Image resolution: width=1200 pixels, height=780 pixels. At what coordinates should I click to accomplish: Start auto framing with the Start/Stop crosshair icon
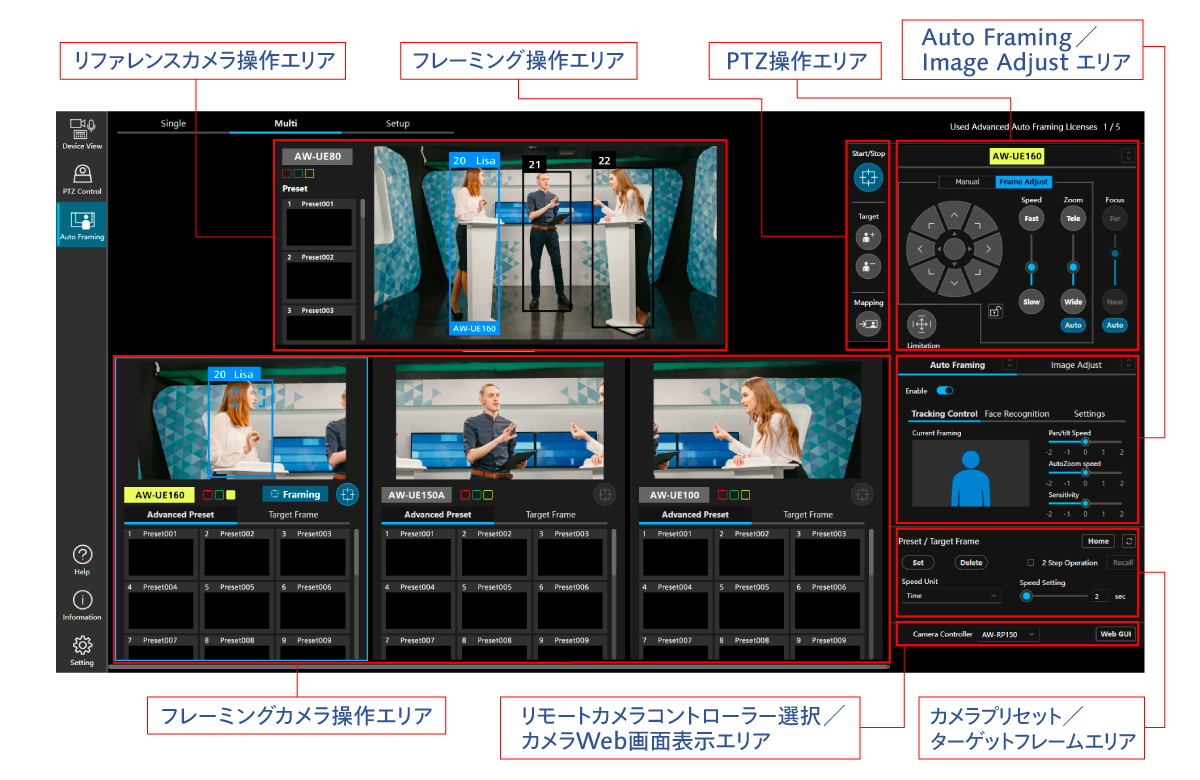click(868, 178)
